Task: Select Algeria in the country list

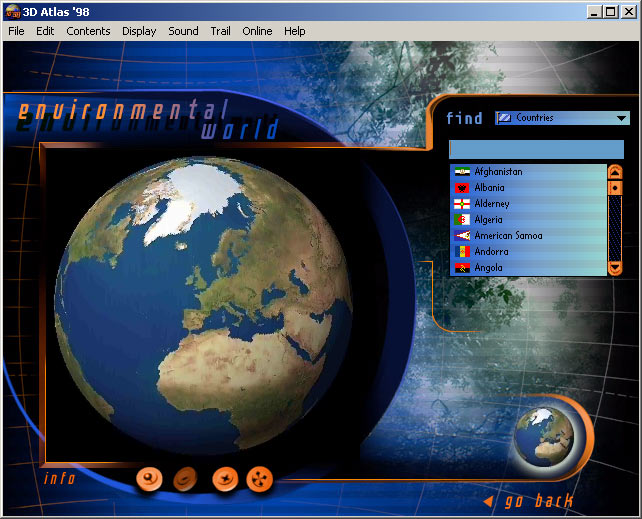Action: pos(528,220)
